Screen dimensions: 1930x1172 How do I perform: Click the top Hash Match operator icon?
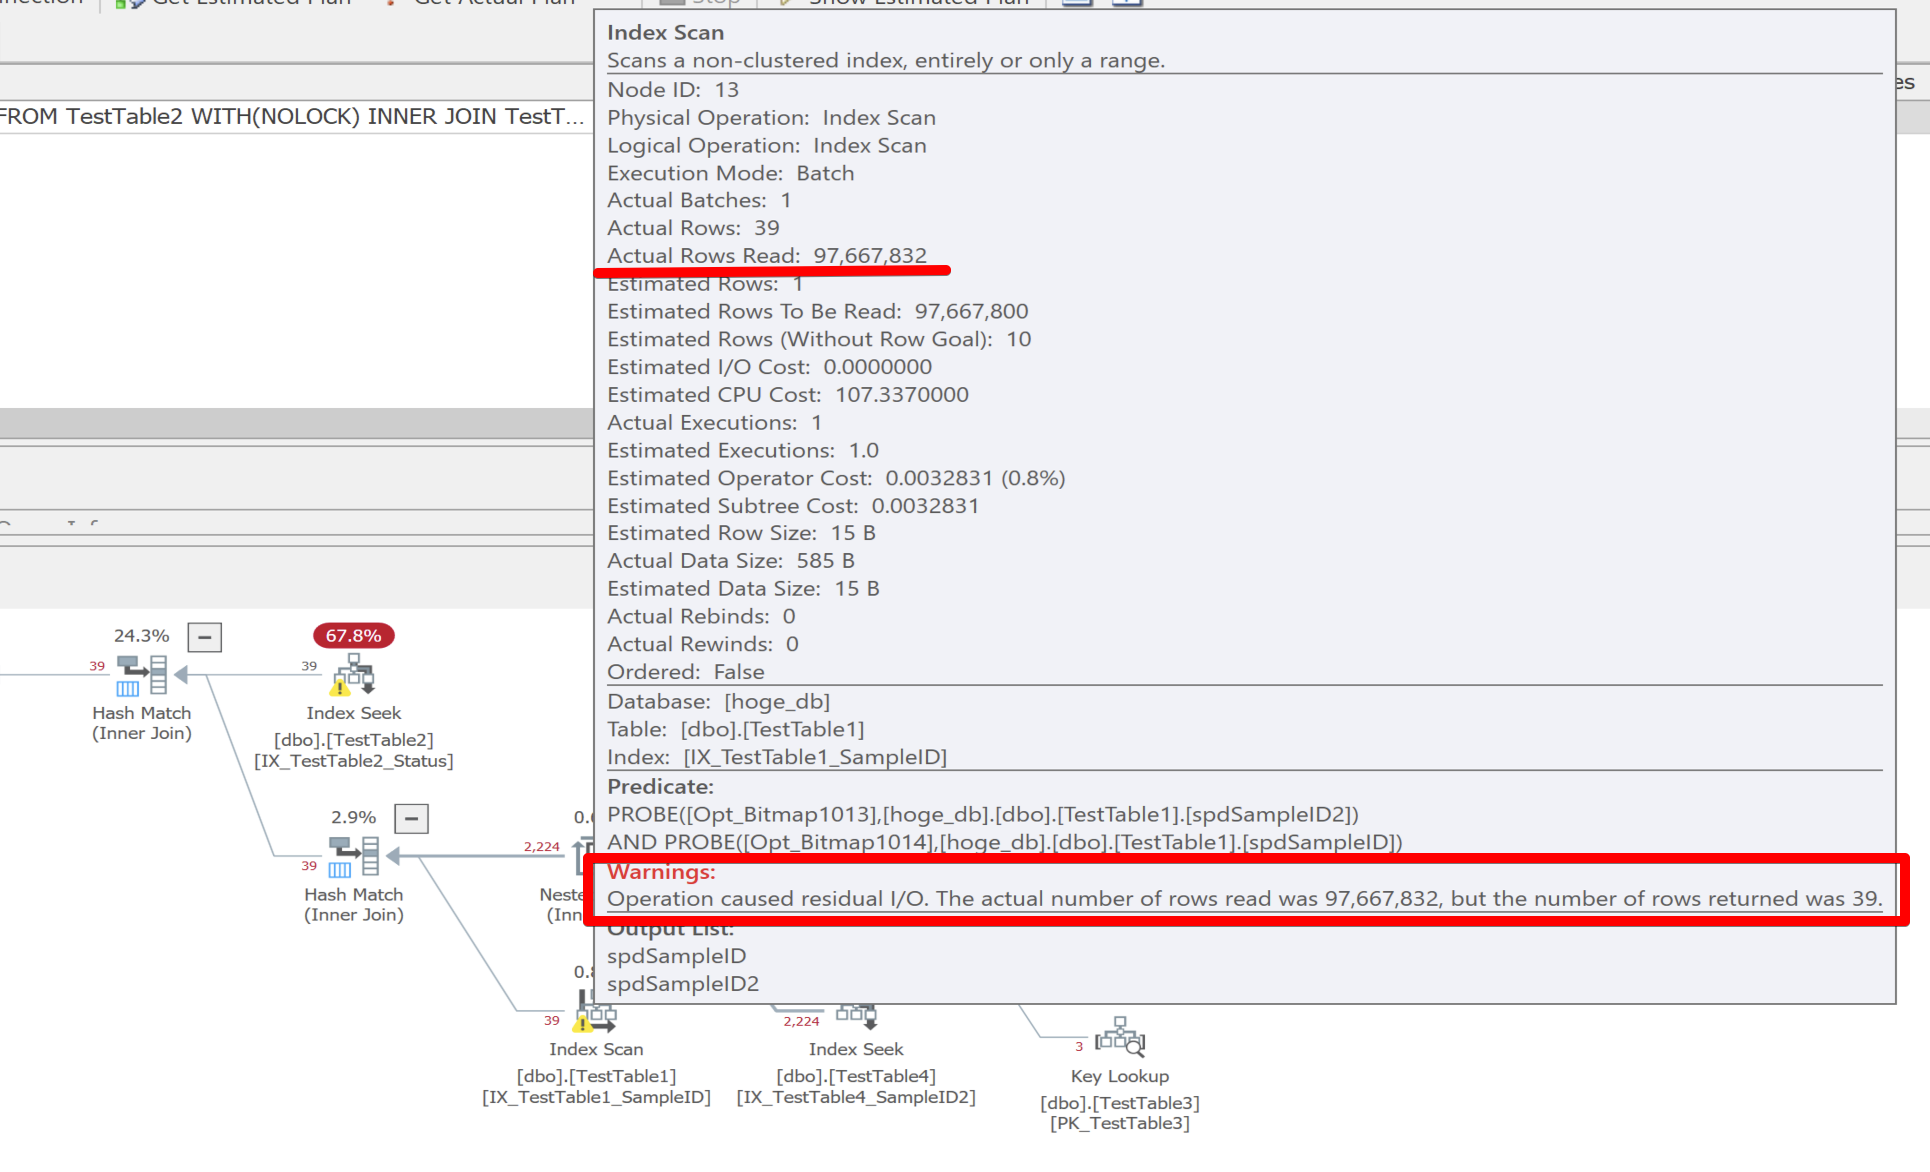(141, 675)
